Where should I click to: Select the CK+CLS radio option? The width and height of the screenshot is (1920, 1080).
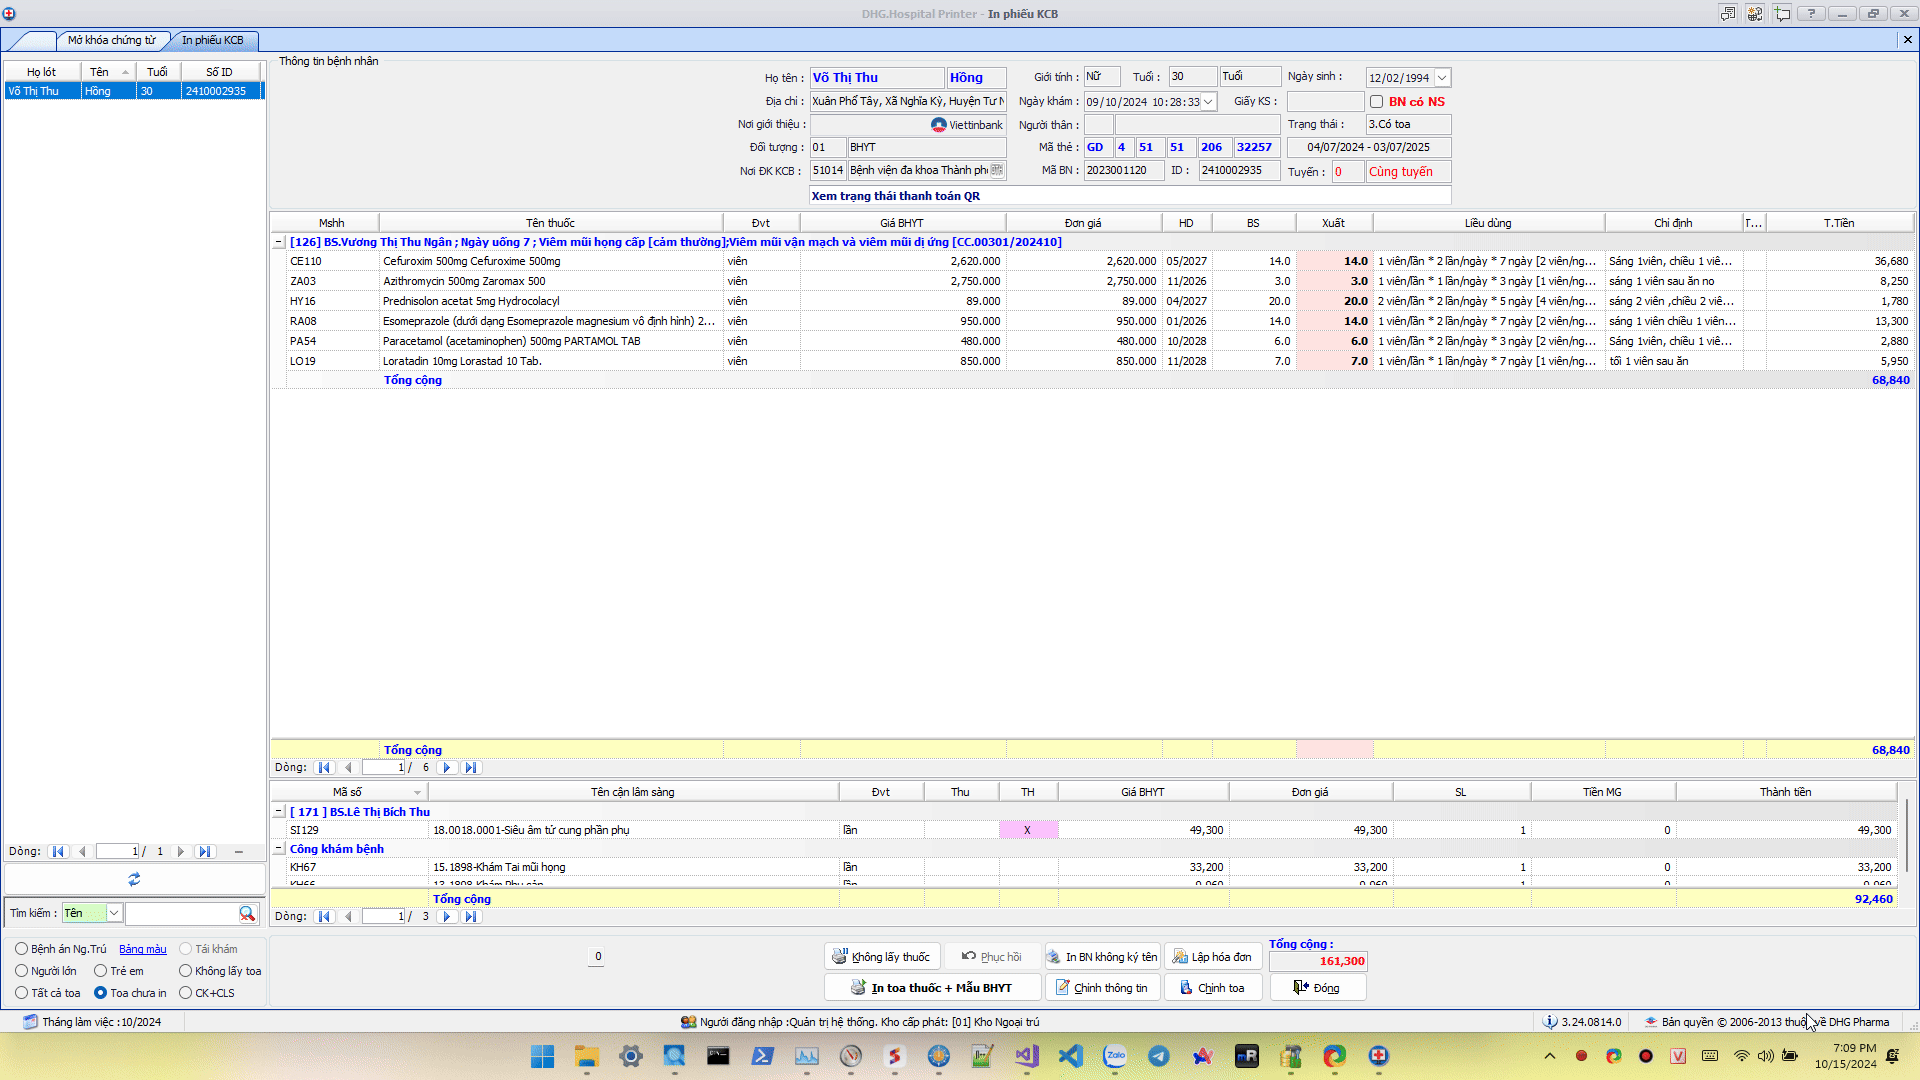tap(186, 993)
